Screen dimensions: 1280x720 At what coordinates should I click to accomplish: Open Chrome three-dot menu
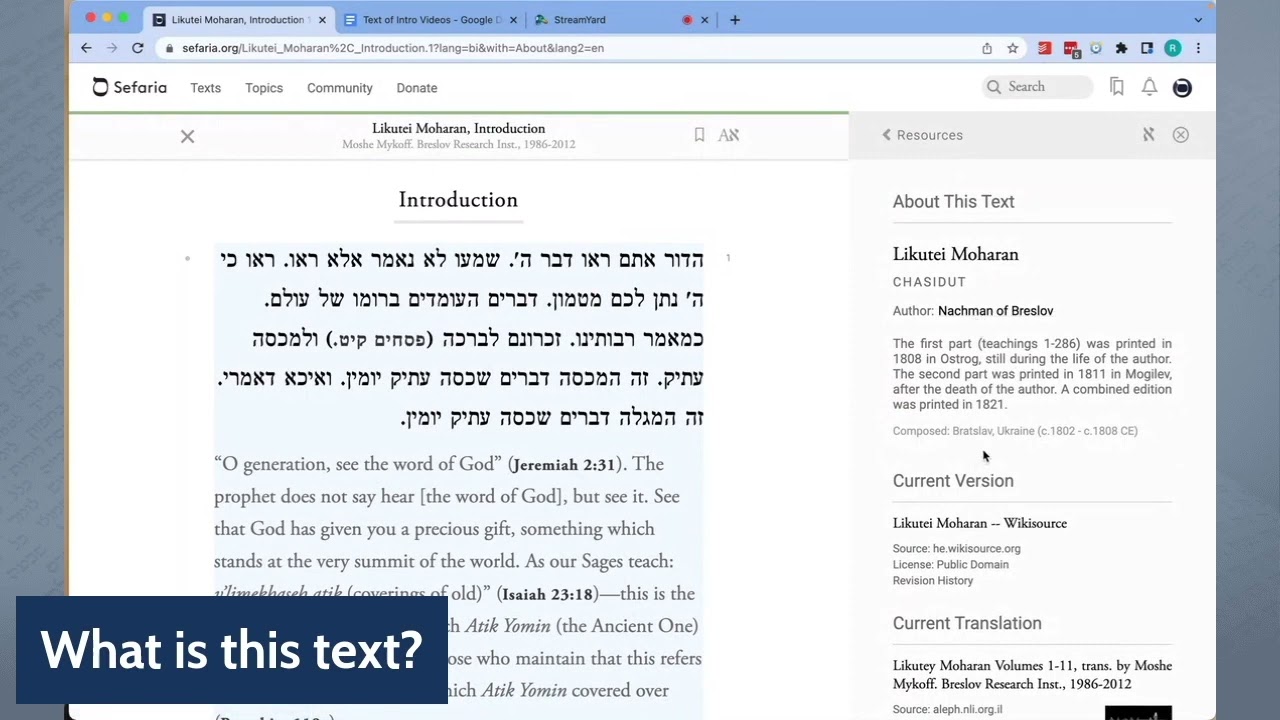coord(1198,48)
